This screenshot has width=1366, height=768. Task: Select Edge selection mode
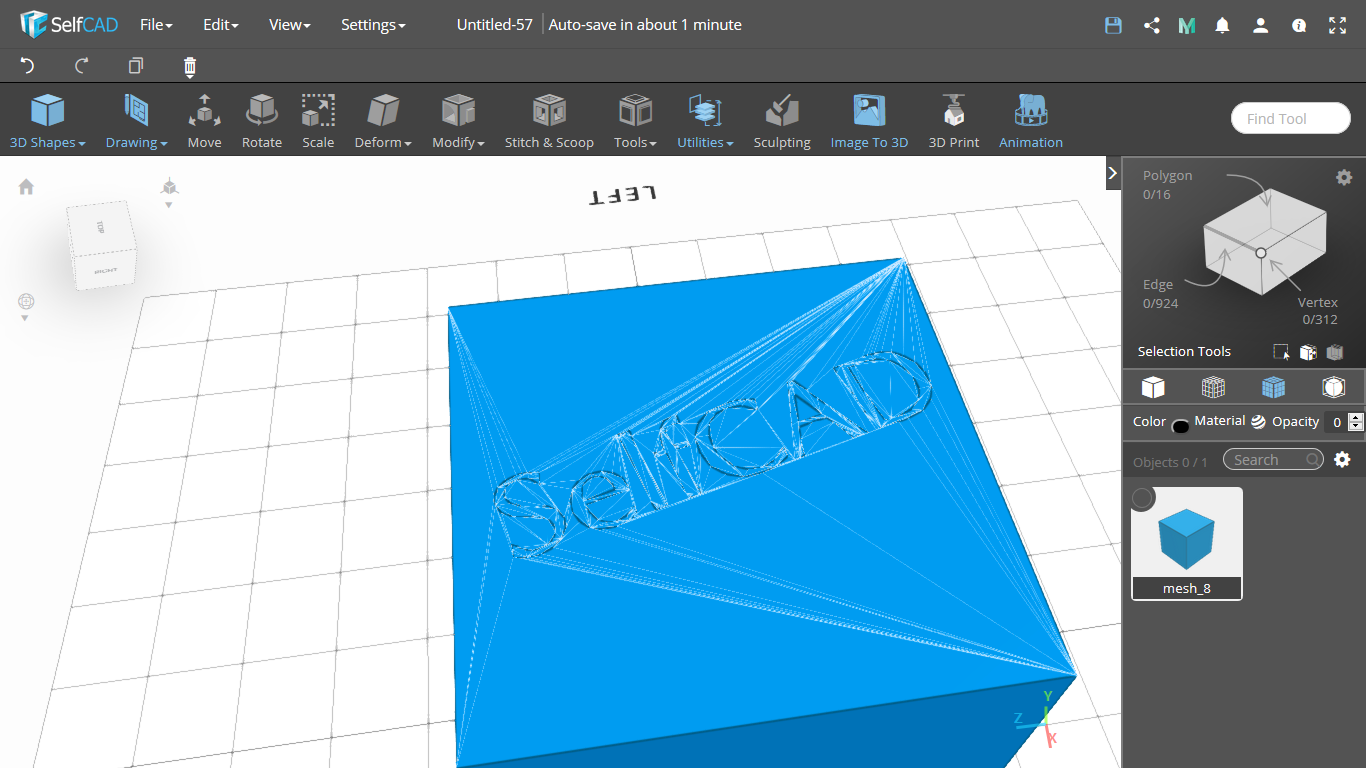point(1160,294)
